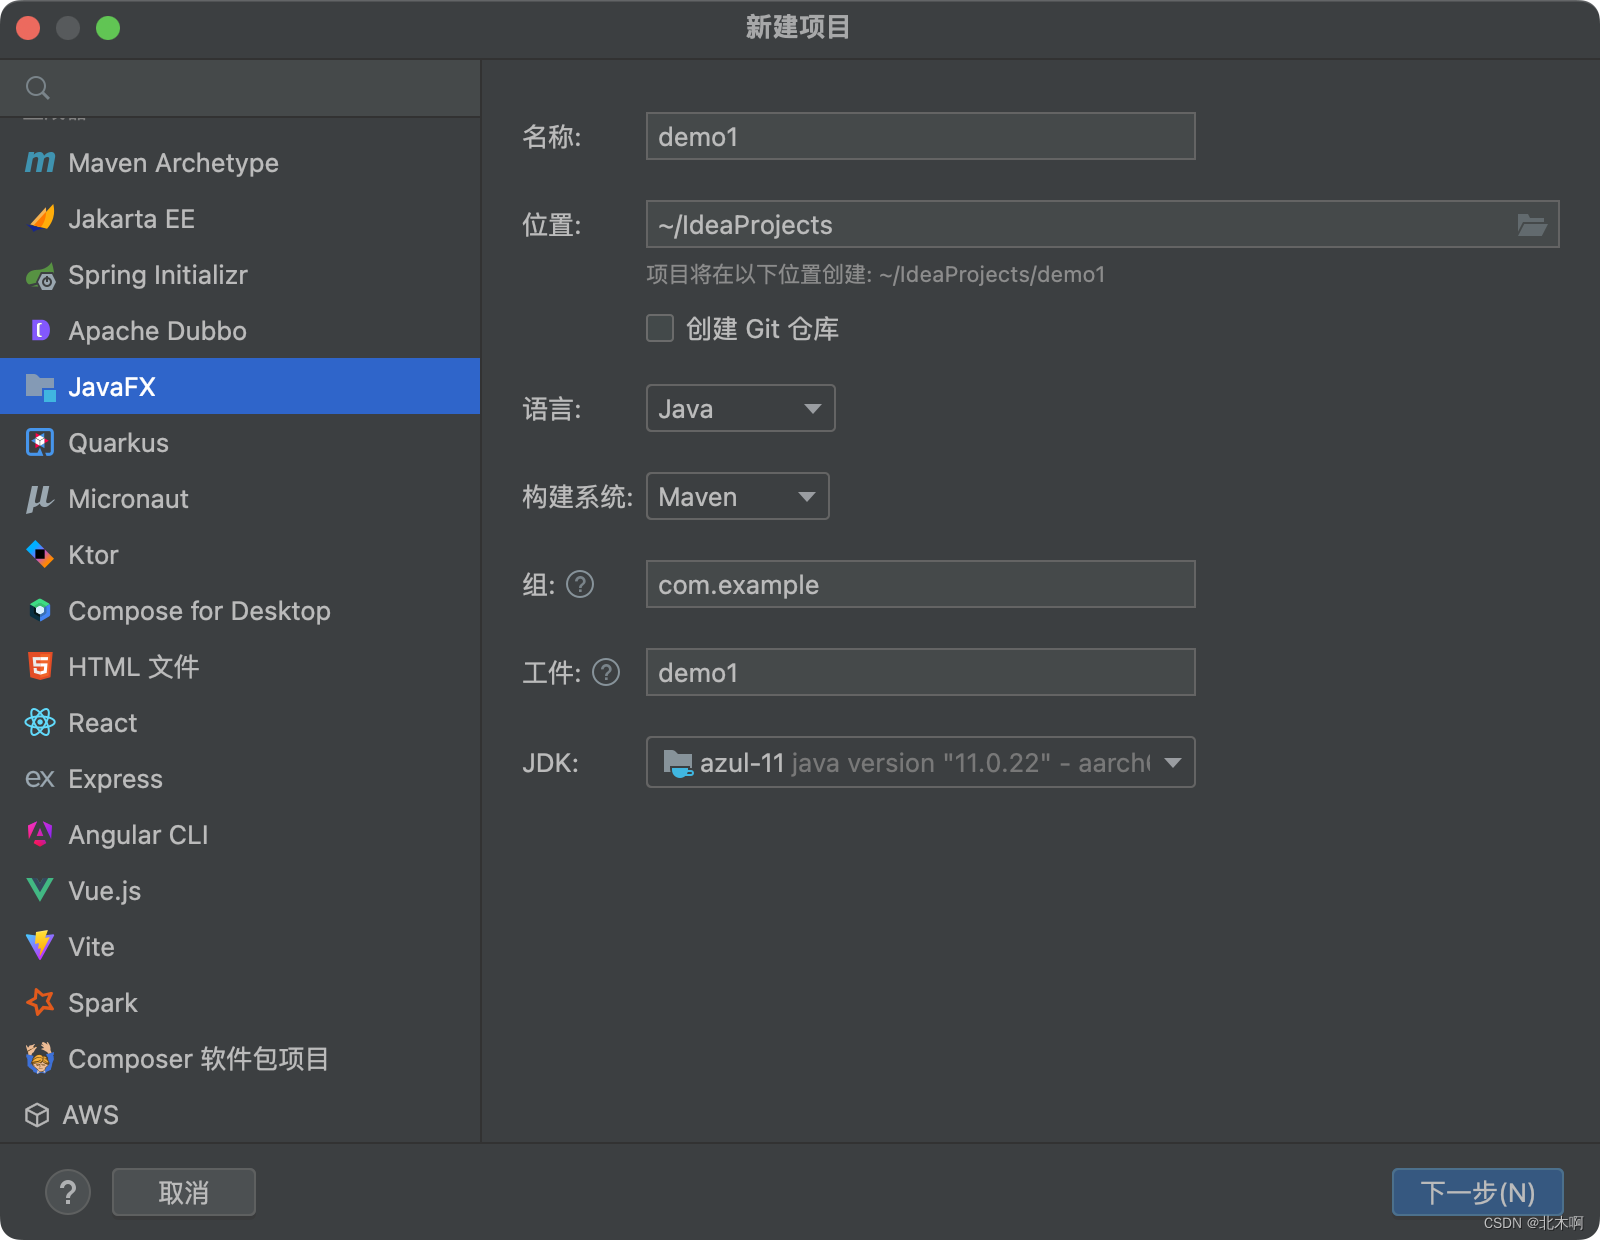Select the Spark list item

240,1002
